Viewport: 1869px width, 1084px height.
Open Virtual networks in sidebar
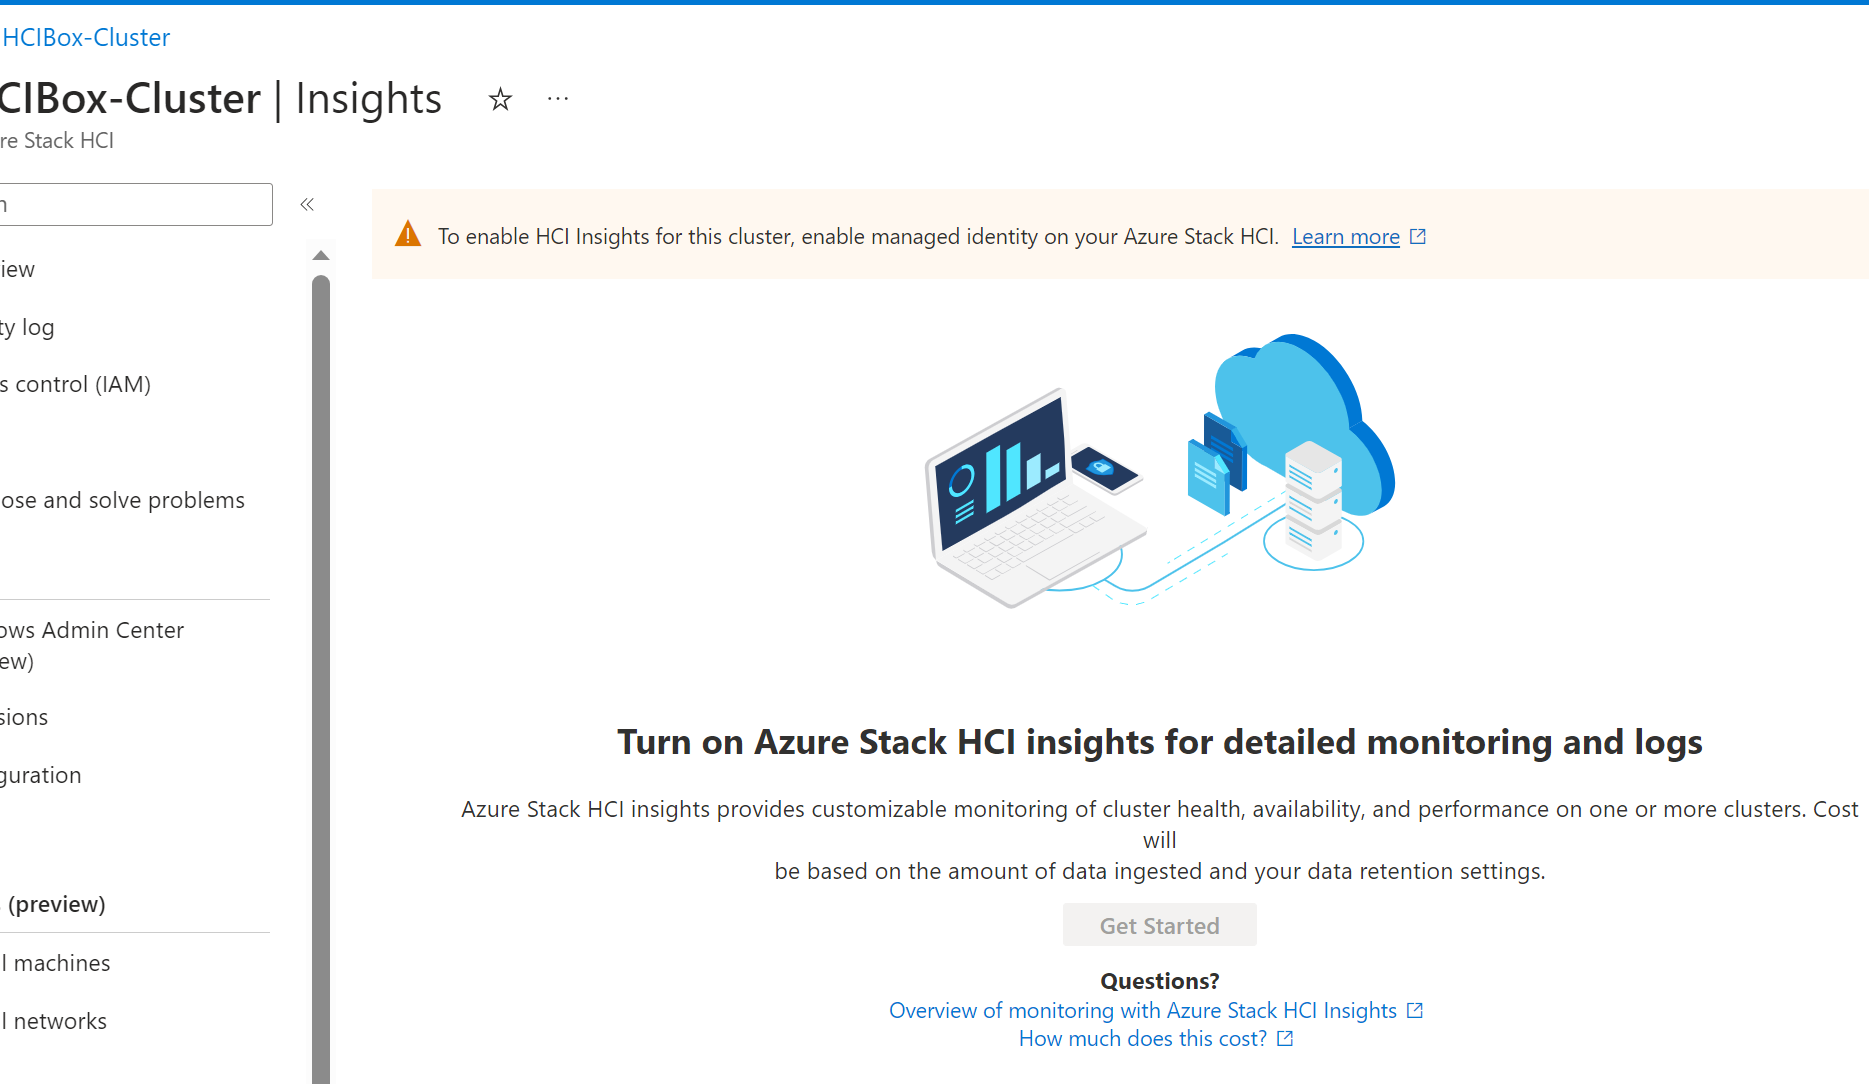53,1020
